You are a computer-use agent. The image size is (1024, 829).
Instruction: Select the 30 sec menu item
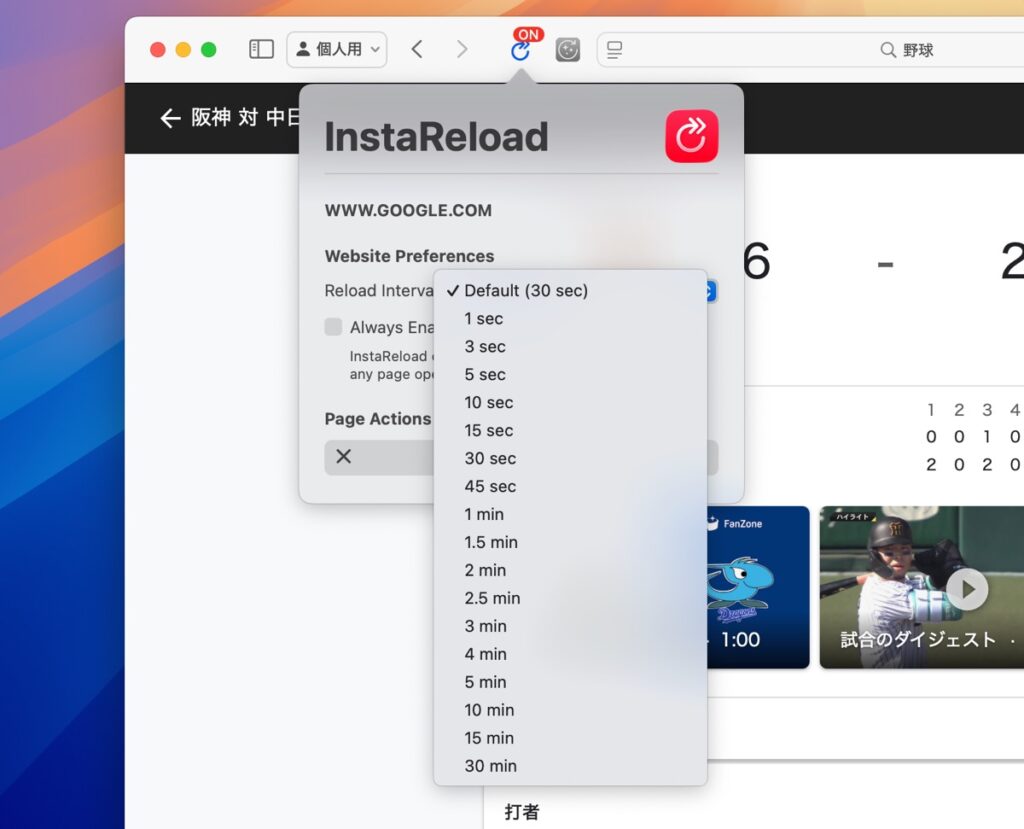click(570, 459)
